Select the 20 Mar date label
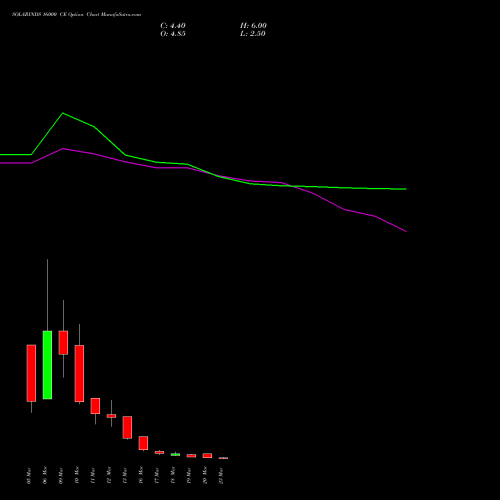 (205, 476)
